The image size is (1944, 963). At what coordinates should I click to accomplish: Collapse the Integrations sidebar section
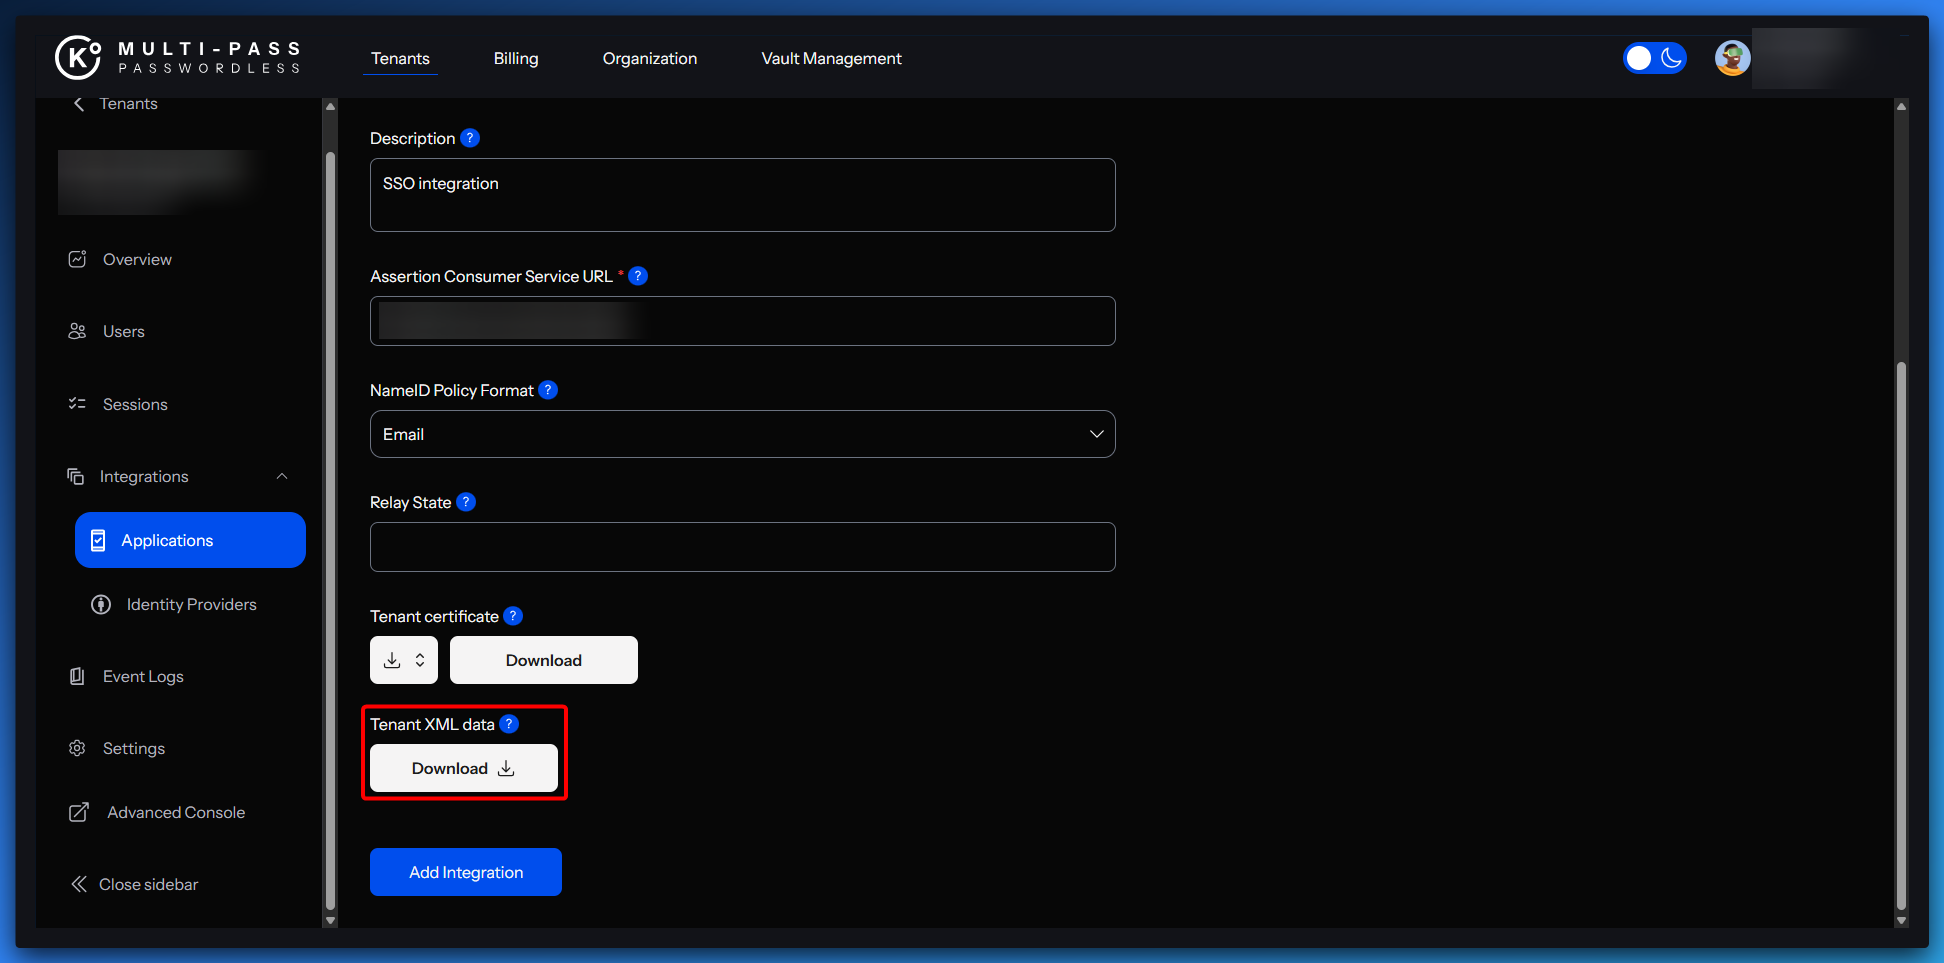282,477
